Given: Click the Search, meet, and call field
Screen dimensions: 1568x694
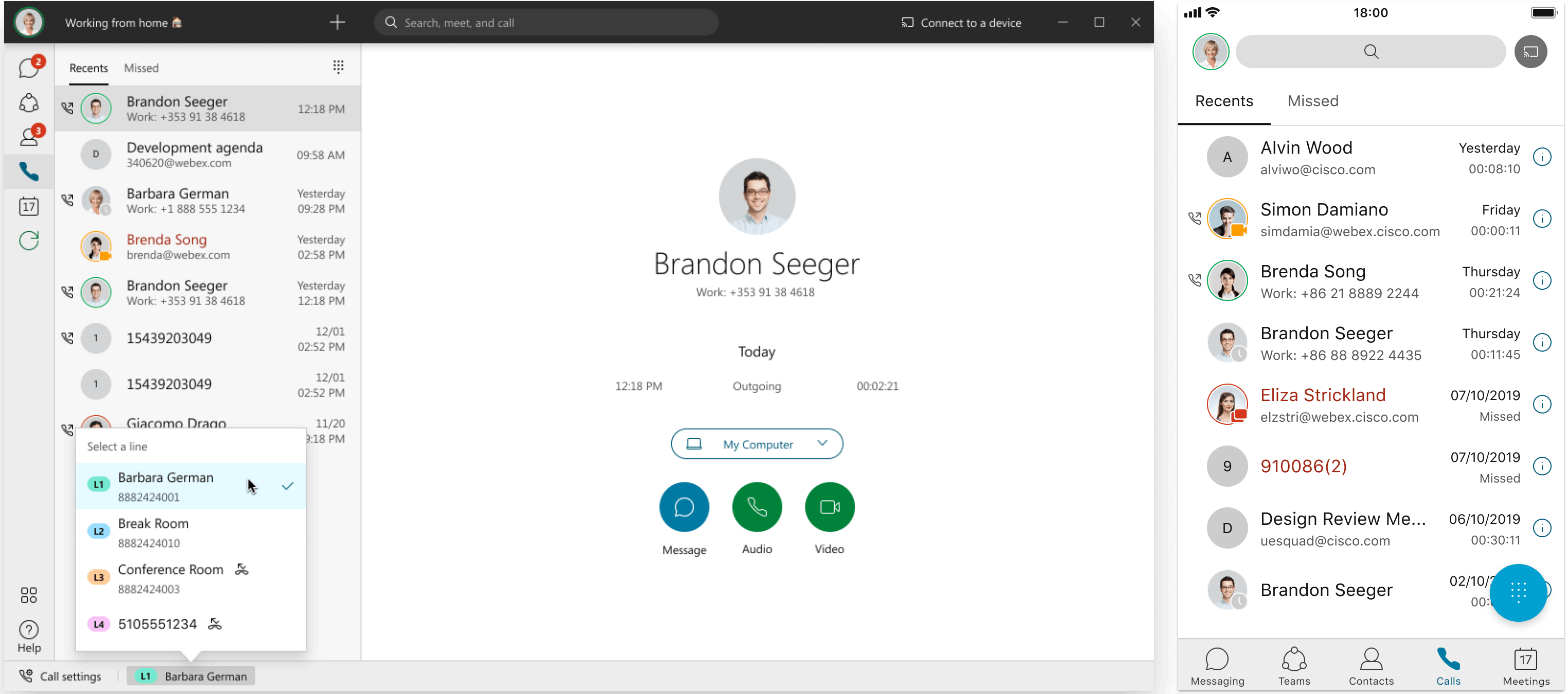Looking at the screenshot, I should click(x=546, y=22).
